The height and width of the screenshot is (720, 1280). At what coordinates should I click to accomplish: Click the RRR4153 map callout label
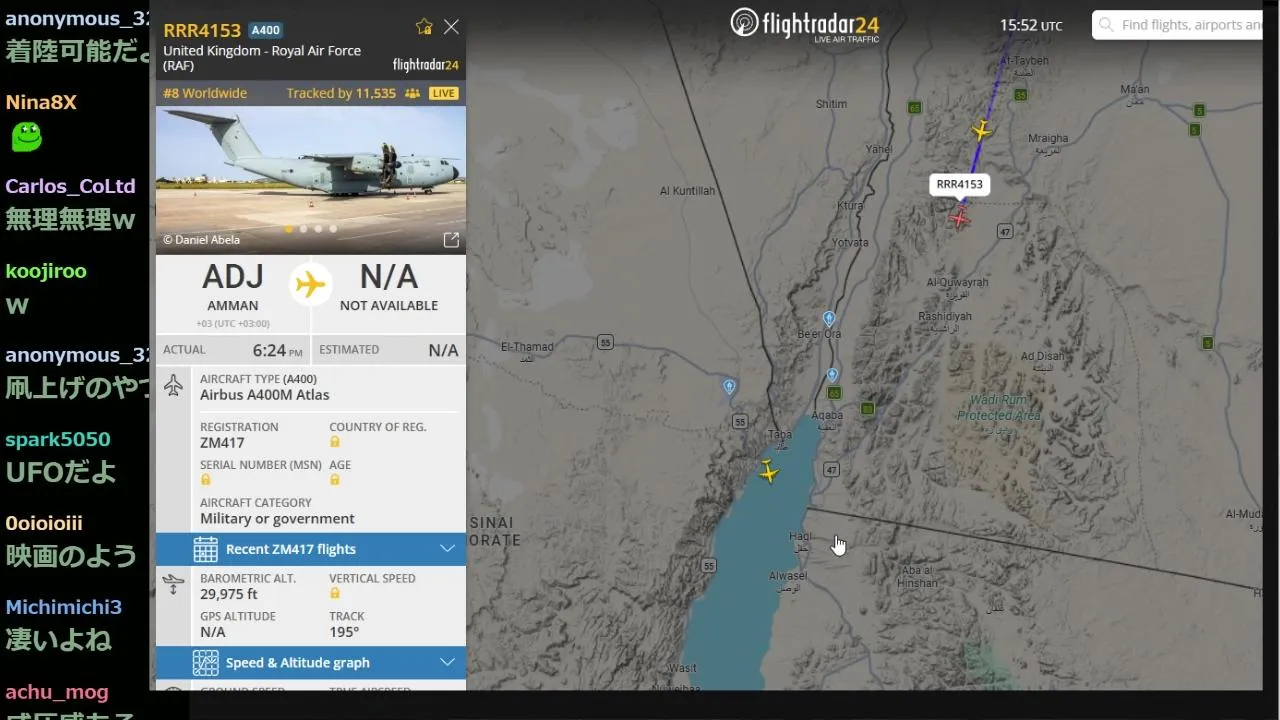[960, 184]
